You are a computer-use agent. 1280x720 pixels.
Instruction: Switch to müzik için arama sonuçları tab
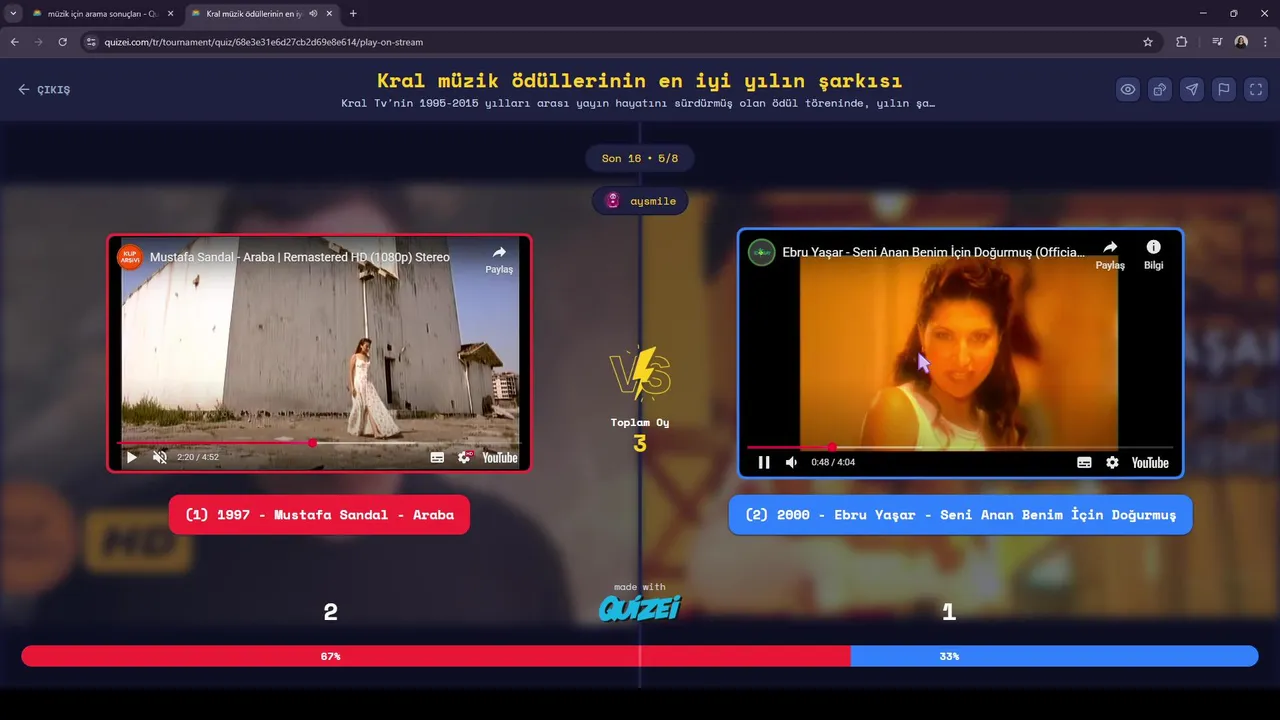103,14
